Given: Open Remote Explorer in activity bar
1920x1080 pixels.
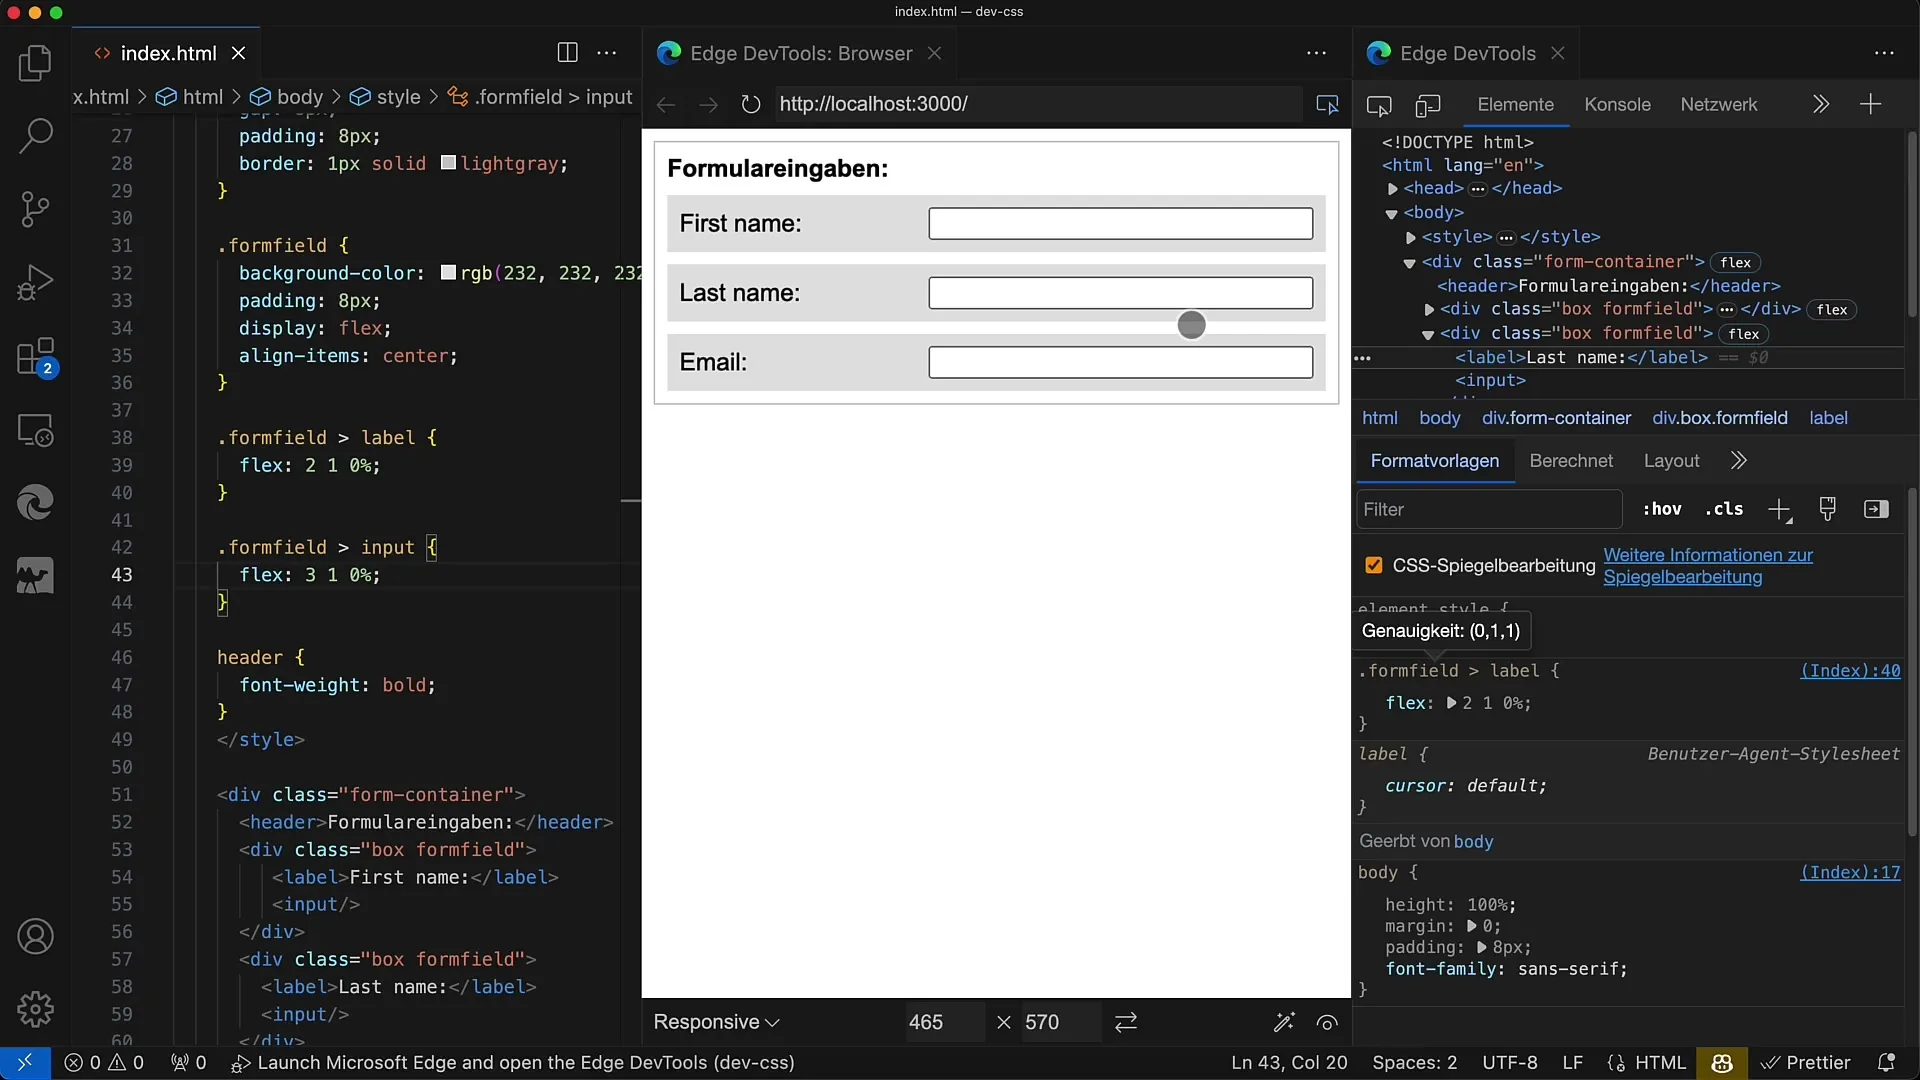Looking at the screenshot, I should (35, 430).
